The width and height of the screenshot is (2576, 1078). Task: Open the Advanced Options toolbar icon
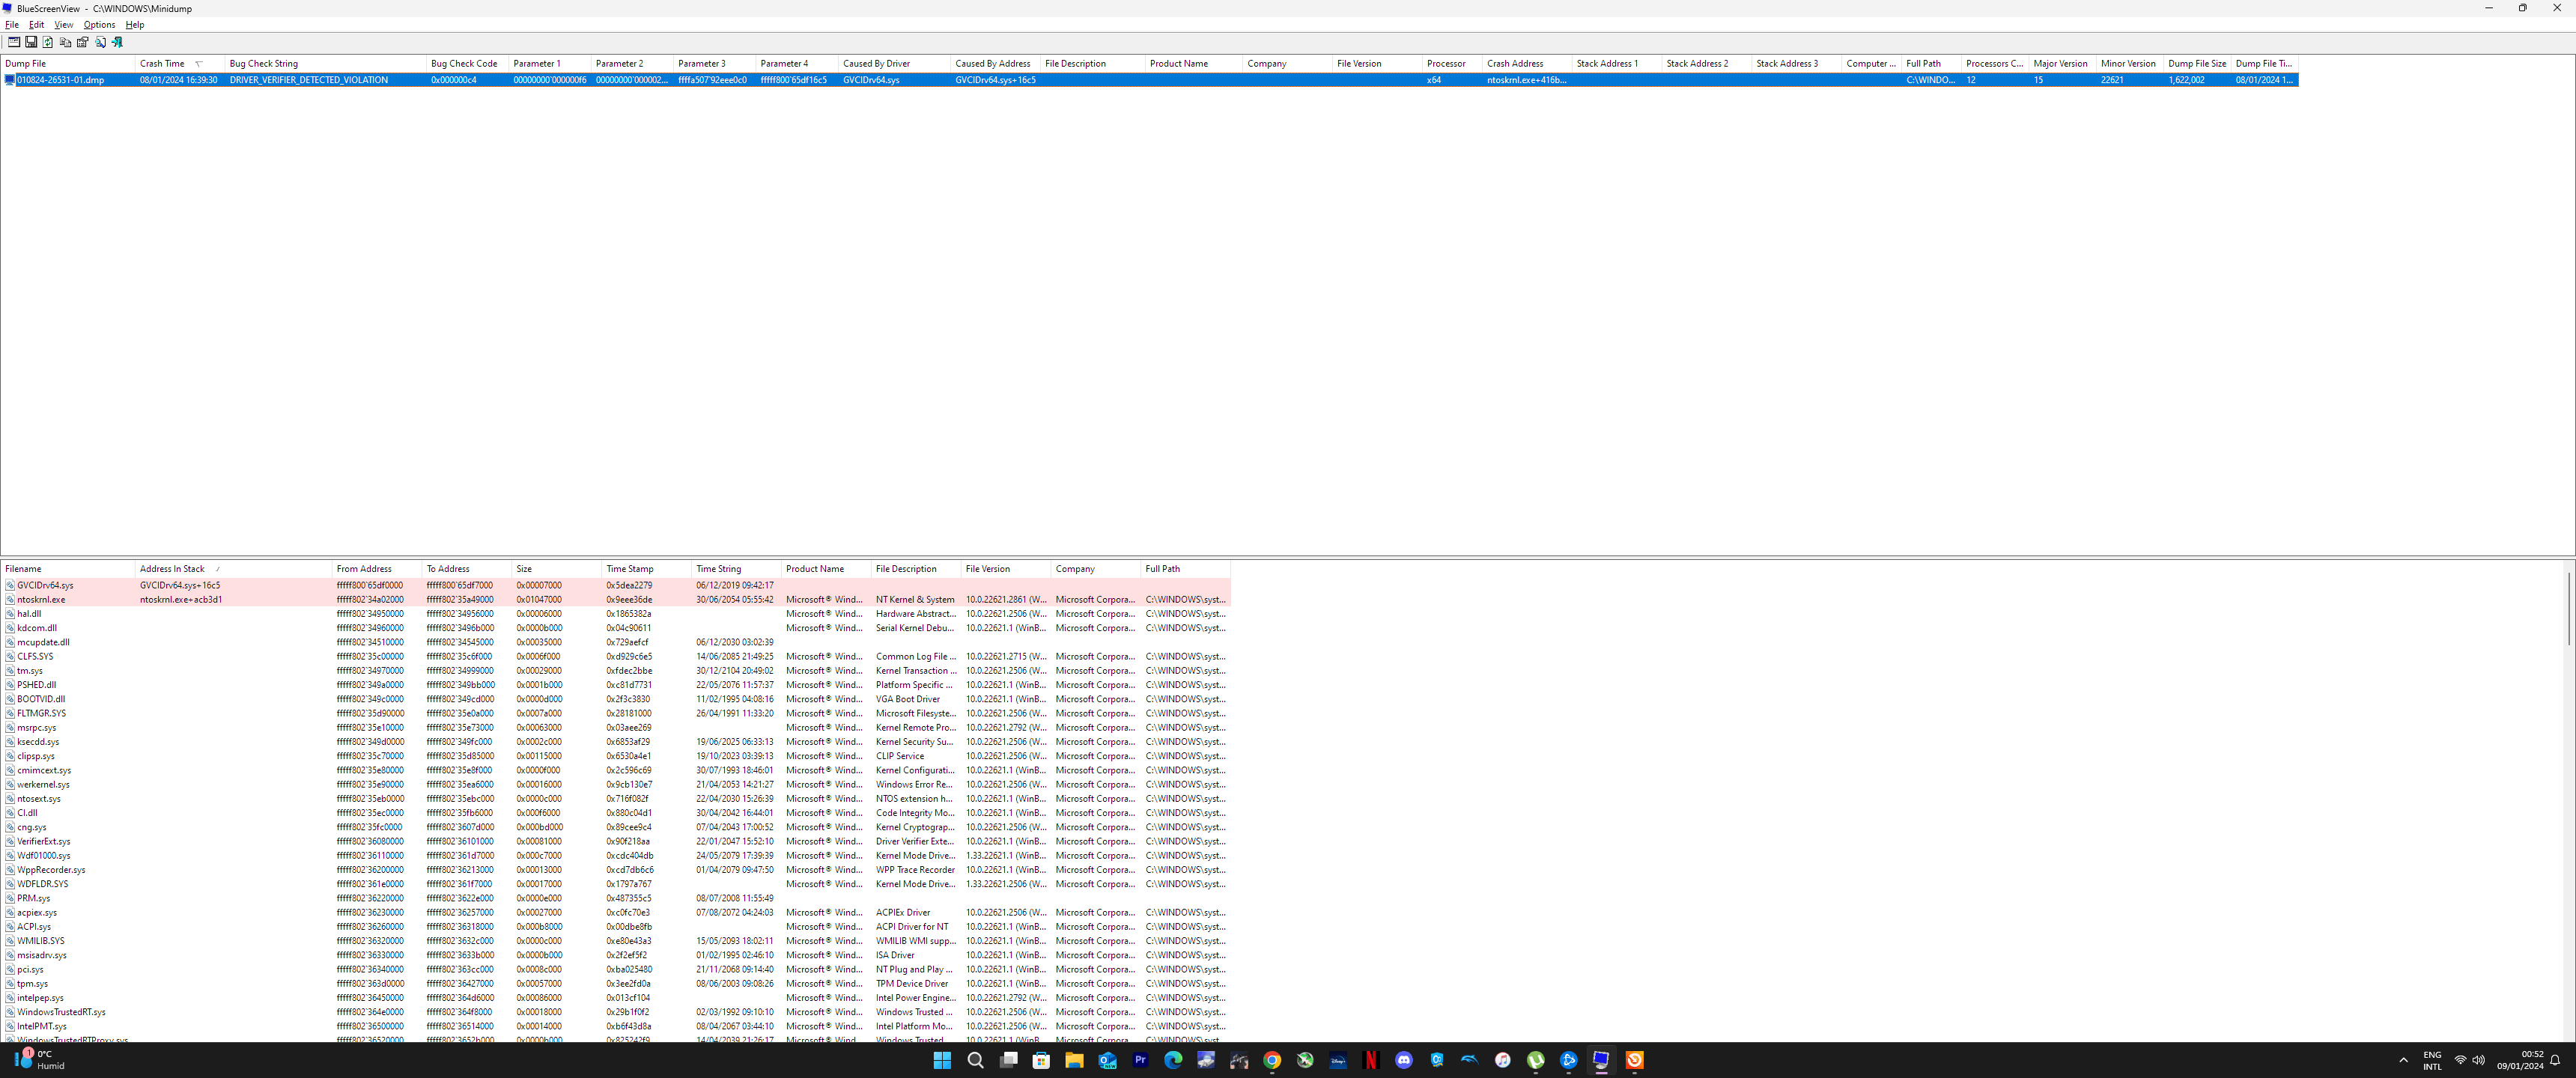coord(14,42)
